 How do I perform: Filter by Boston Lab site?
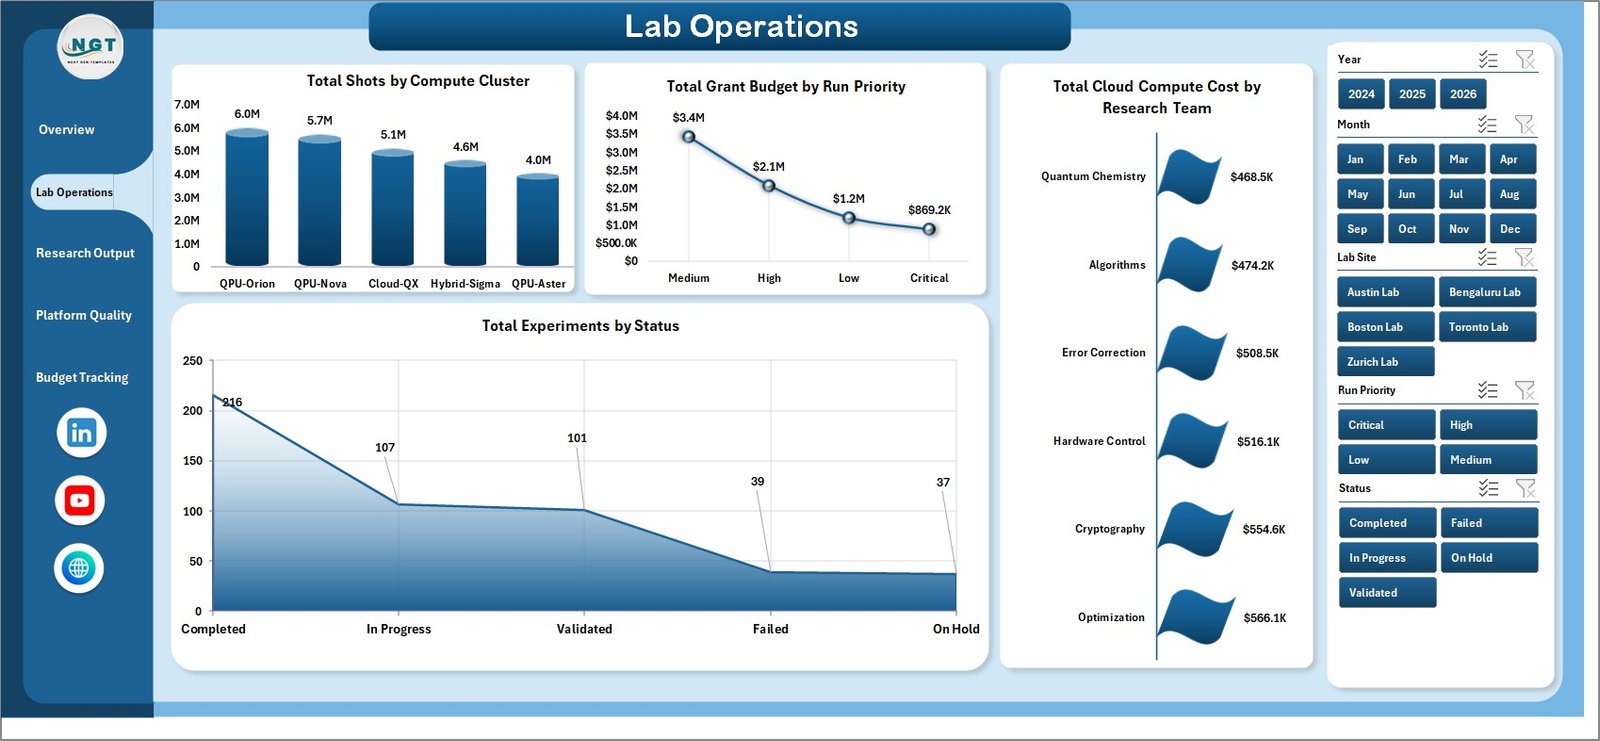[x=1386, y=327]
